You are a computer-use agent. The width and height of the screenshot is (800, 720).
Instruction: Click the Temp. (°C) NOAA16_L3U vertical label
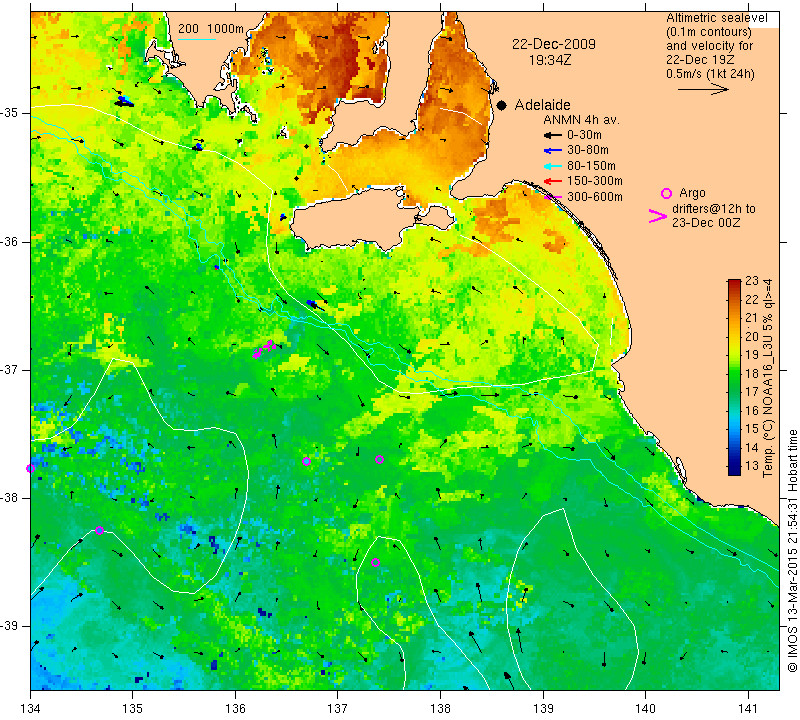coord(767,378)
